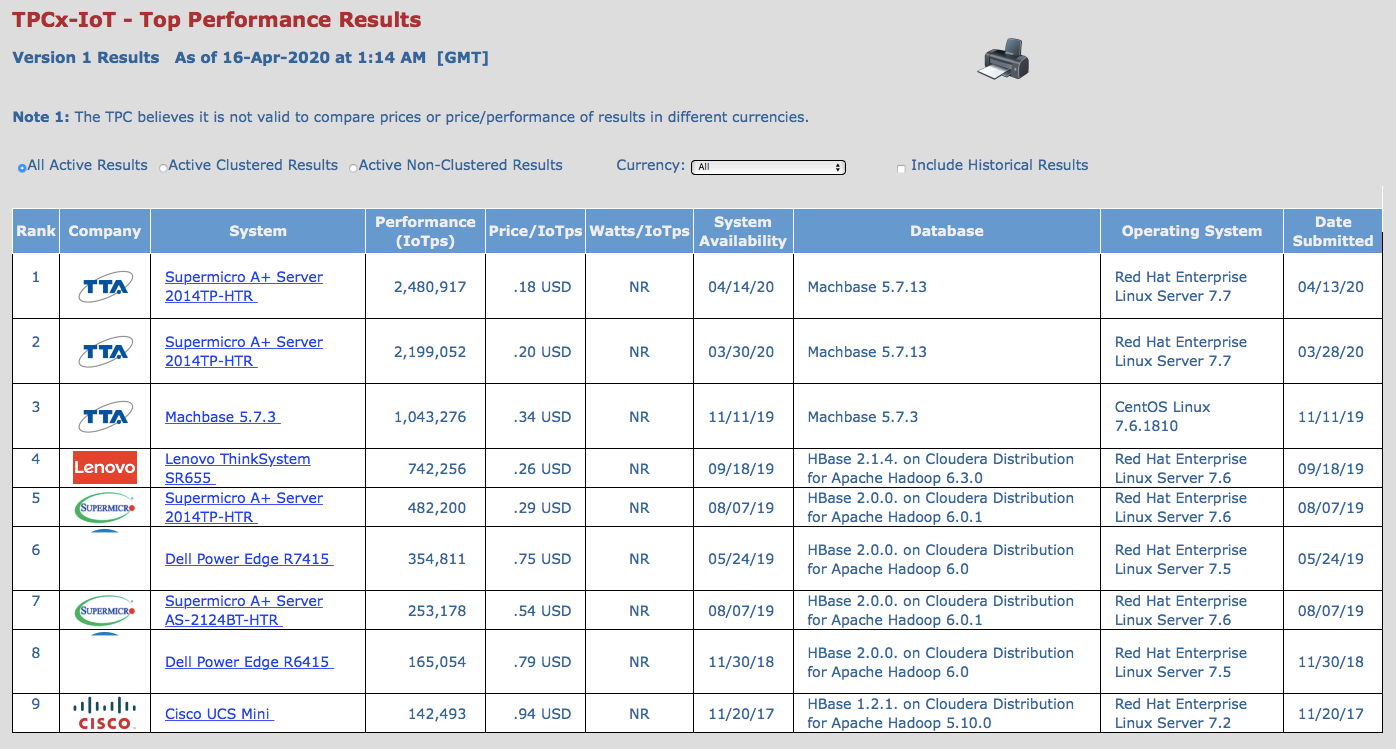The height and width of the screenshot is (749, 1396).
Task: Click the Date Submitted column header
Action: [1332, 231]
